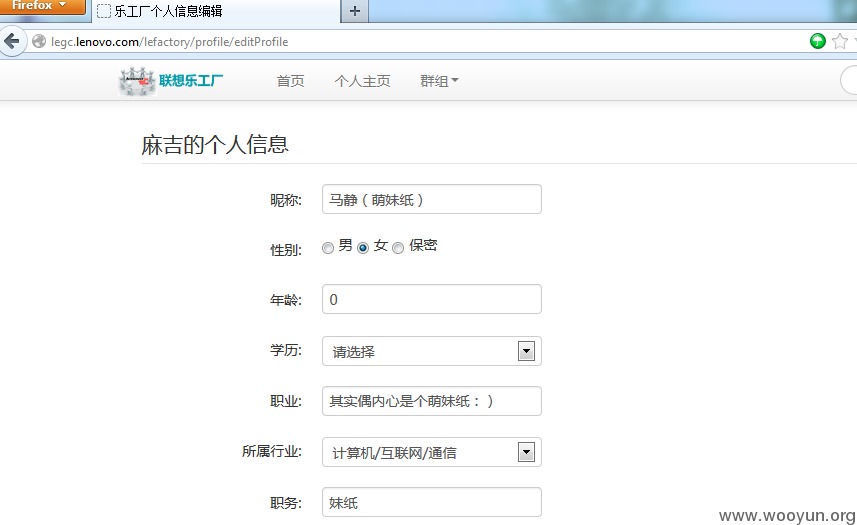Screen dimensions: 857x525
Task: Open the 所属行业 dropdown list
Action: tap(432, 452)
